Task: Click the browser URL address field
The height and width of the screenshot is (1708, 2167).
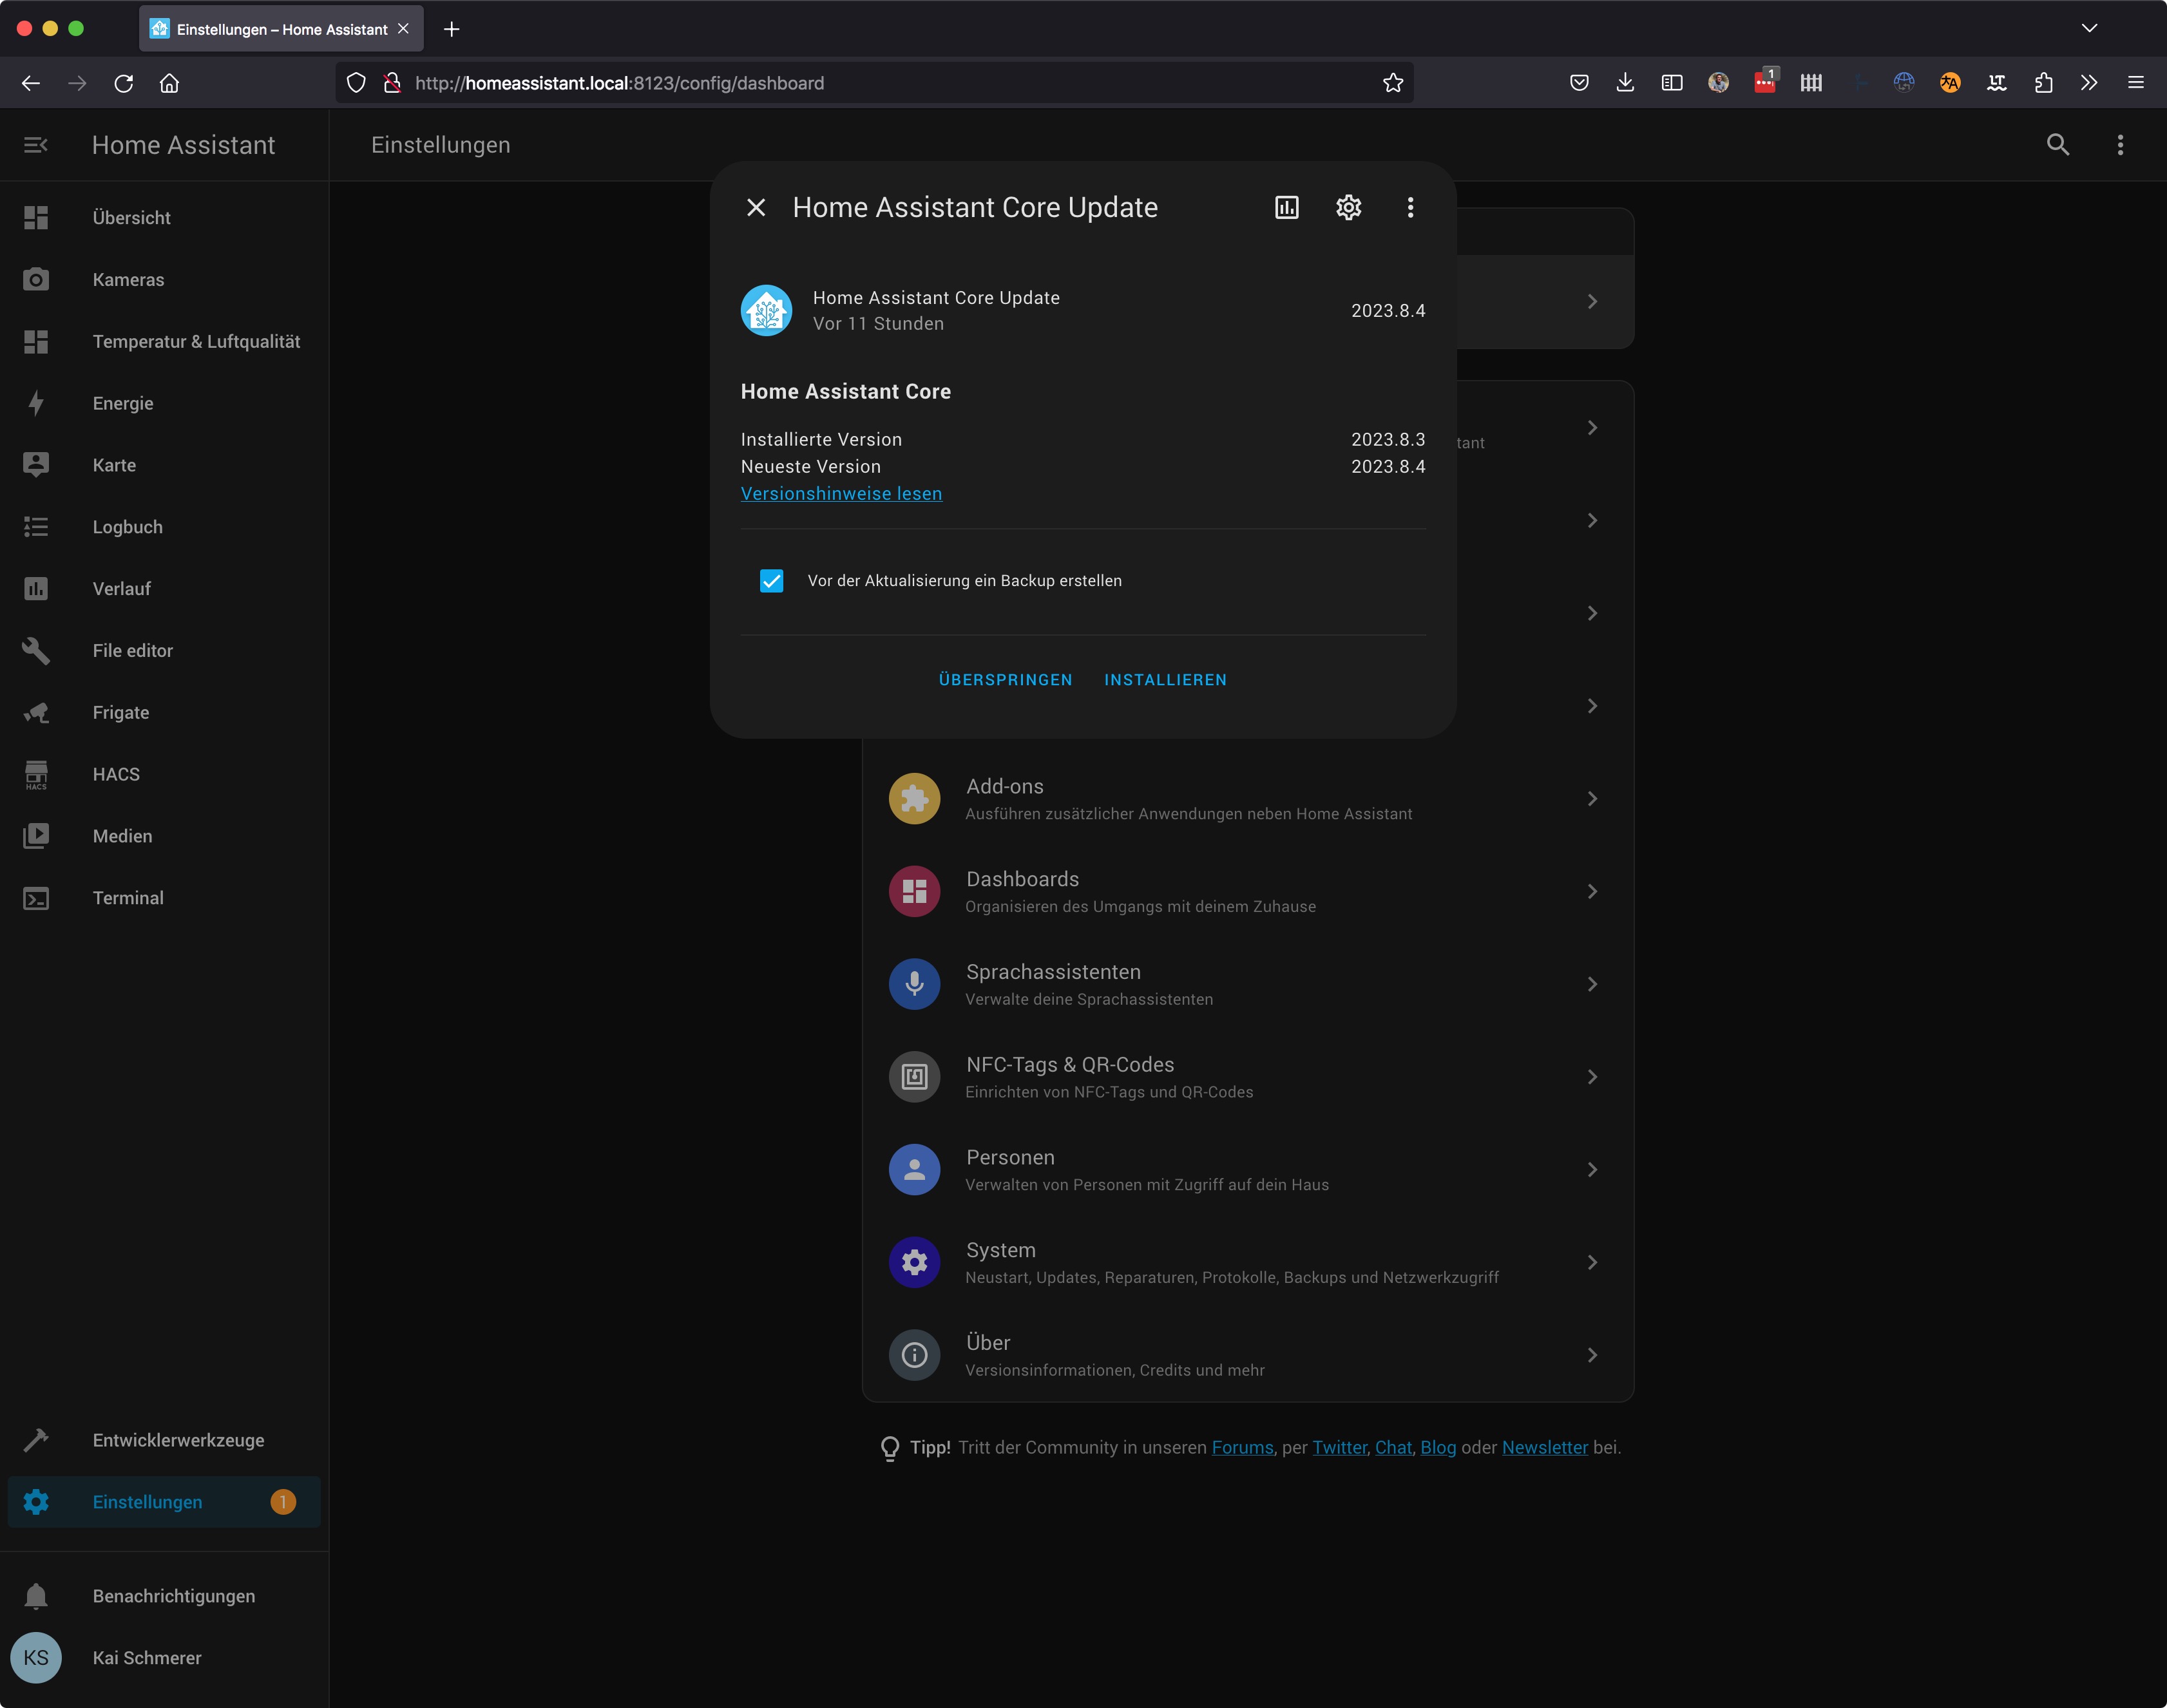Action: tap(880, 83)
